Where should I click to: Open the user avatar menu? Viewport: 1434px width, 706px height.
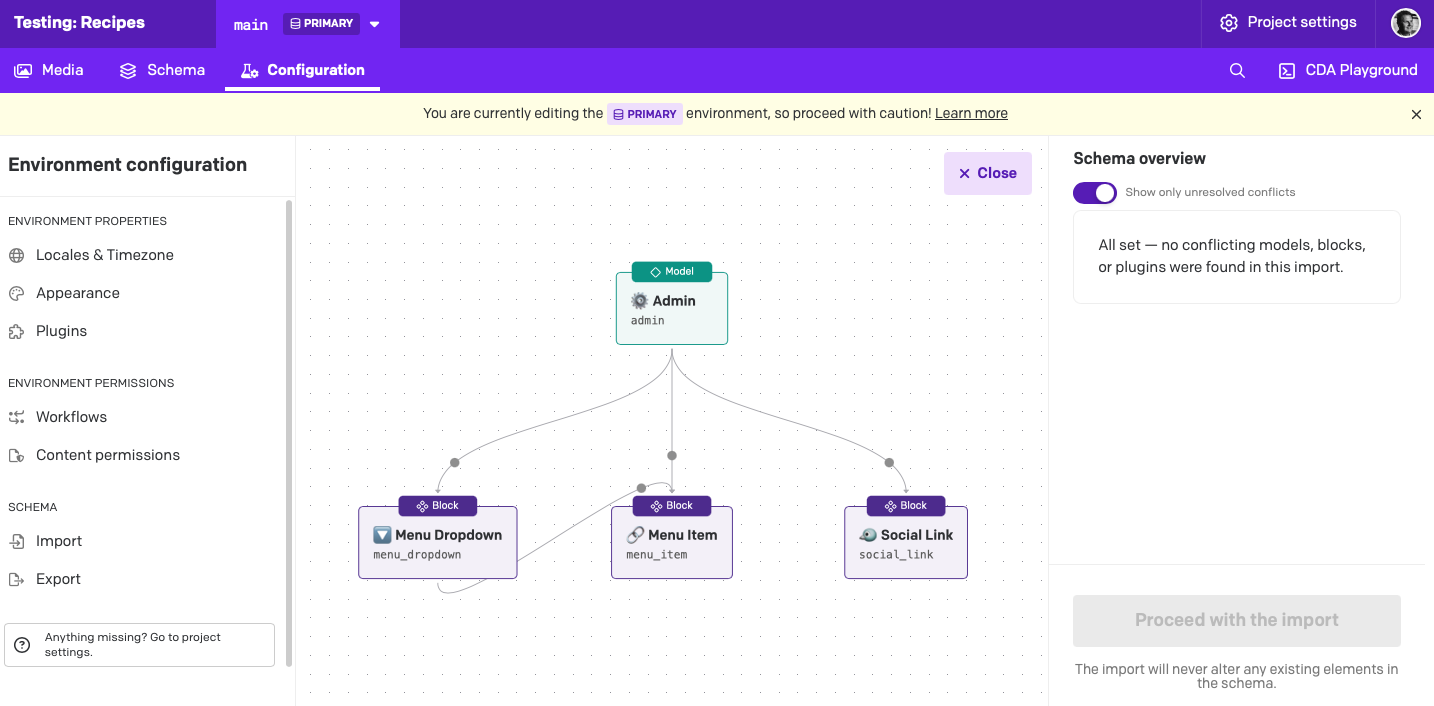[1405, 23]
